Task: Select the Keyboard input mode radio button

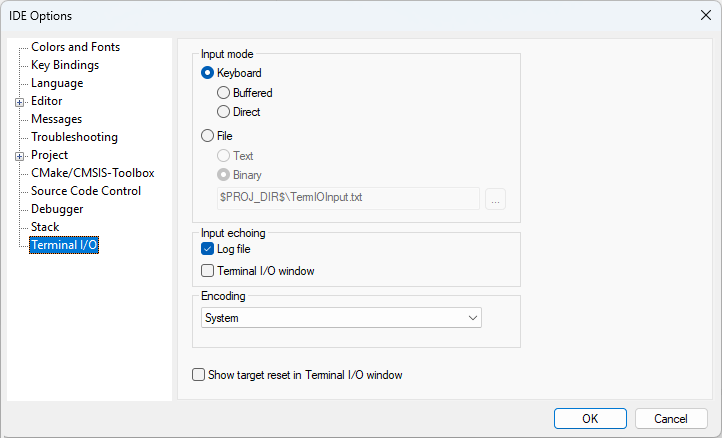Action: (208, 73)
